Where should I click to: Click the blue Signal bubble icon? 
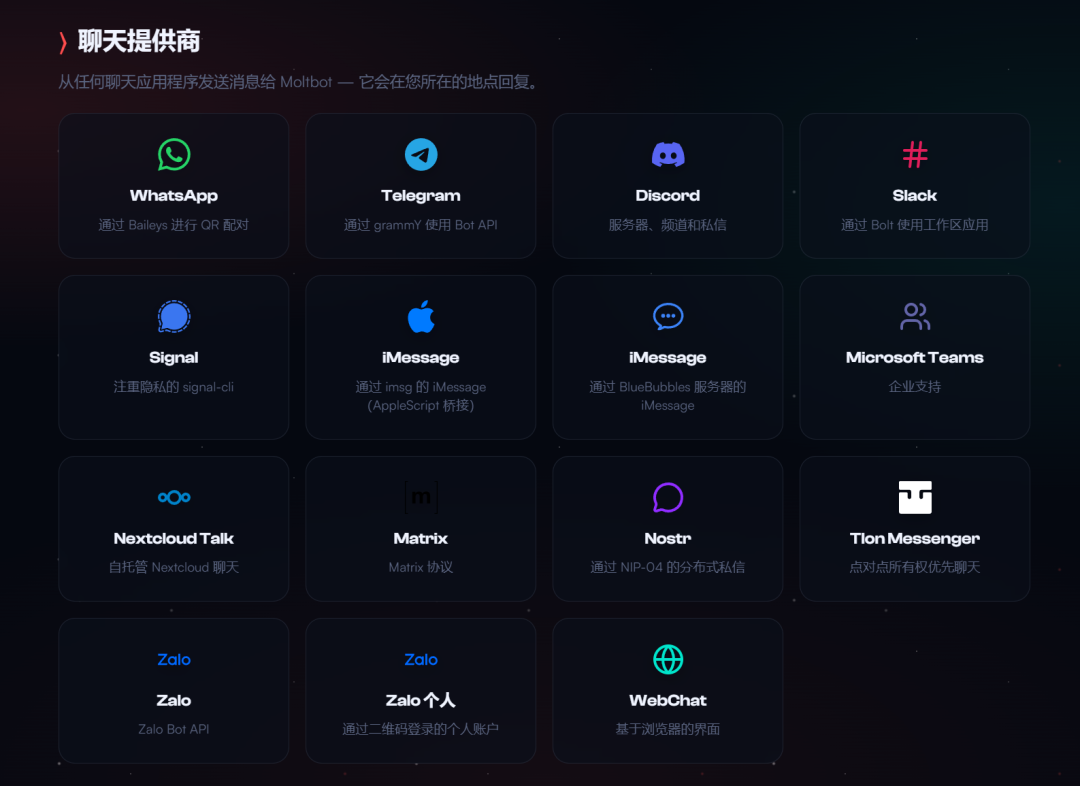pyautogui.click(x=174, y=316)
